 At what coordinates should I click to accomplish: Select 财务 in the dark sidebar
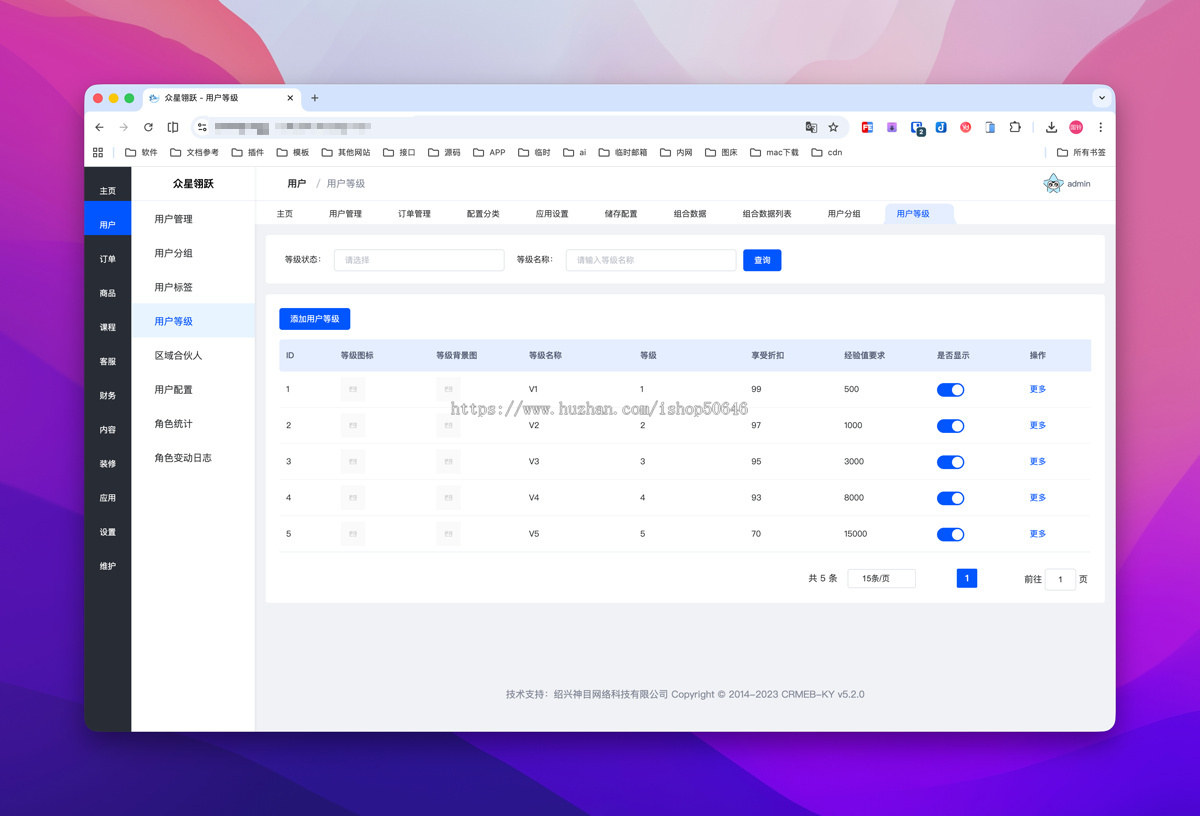pos(108,396)
